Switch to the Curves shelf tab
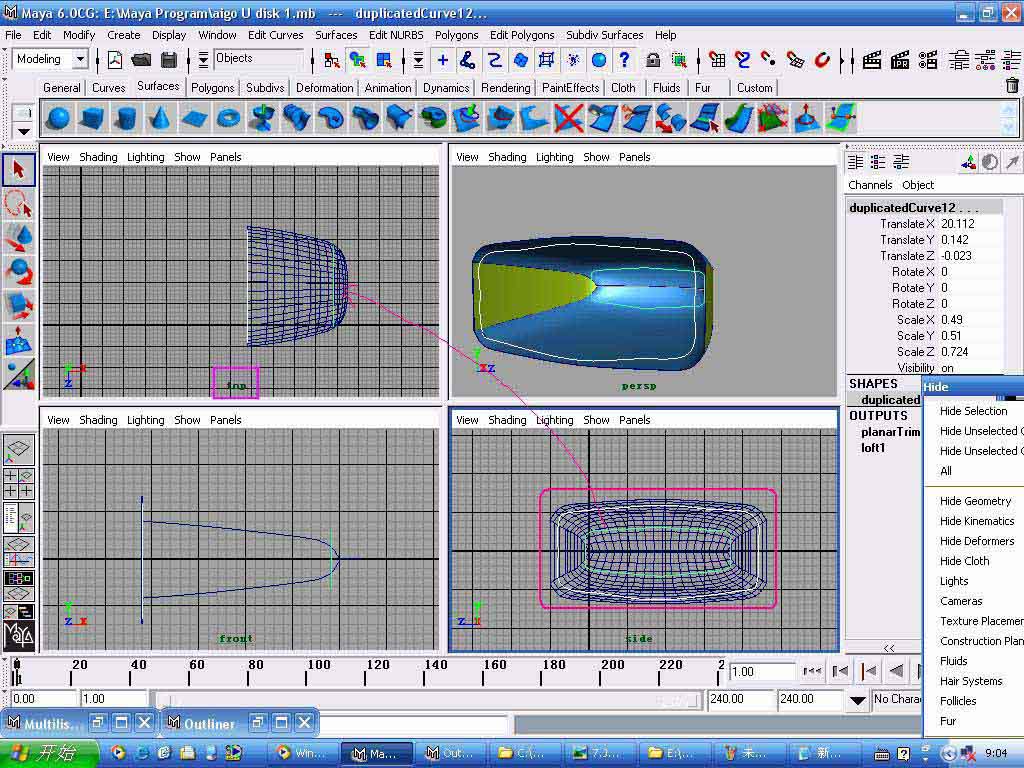The width and height of the screenshot is (1024, 768). 108,88
